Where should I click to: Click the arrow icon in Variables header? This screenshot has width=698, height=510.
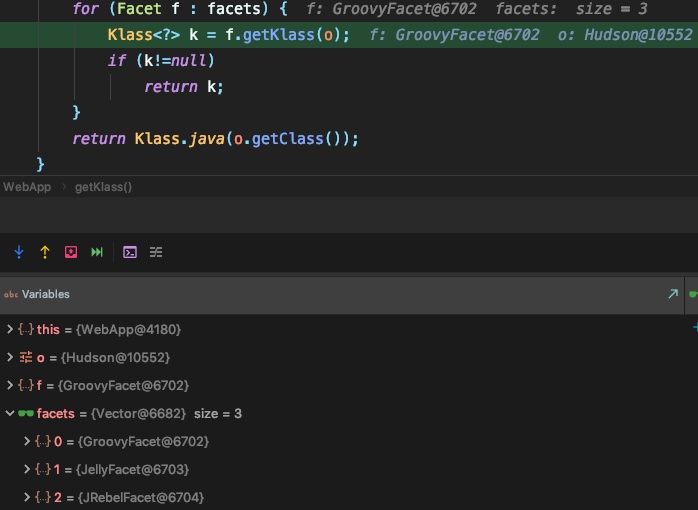click(x=673, y=294)
